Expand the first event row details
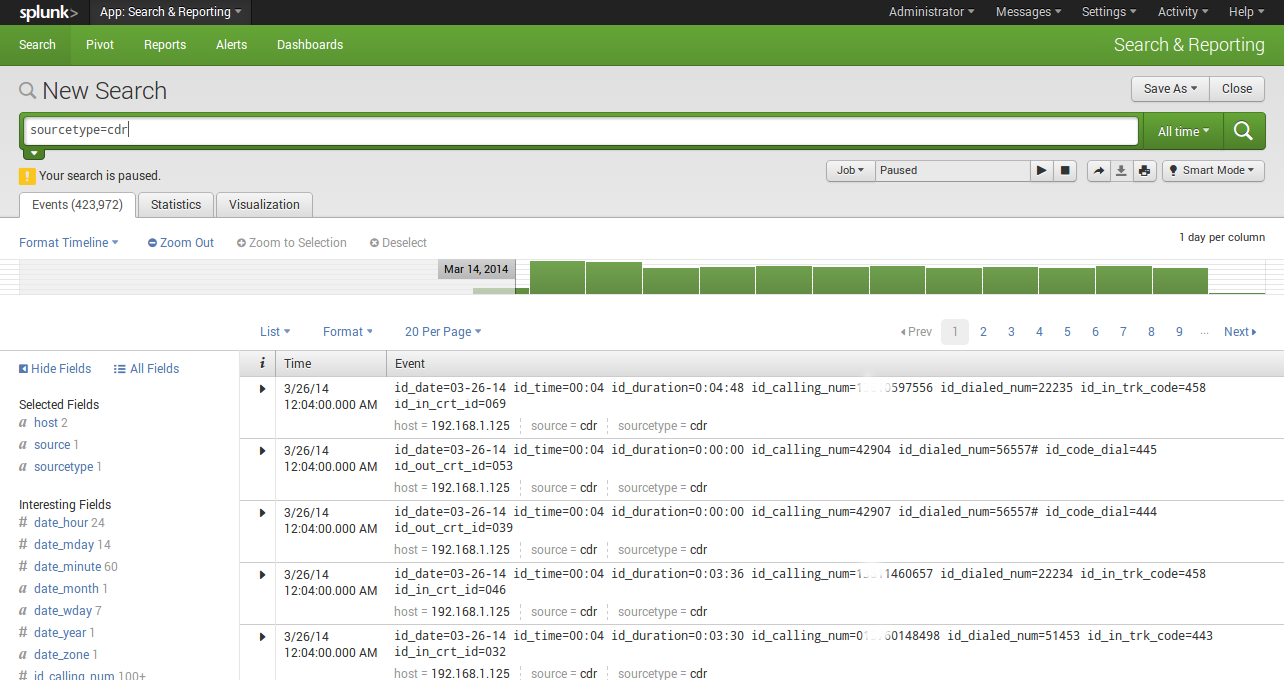The width and height of the screenshot is (1284, 680). [x=263, y=389]
